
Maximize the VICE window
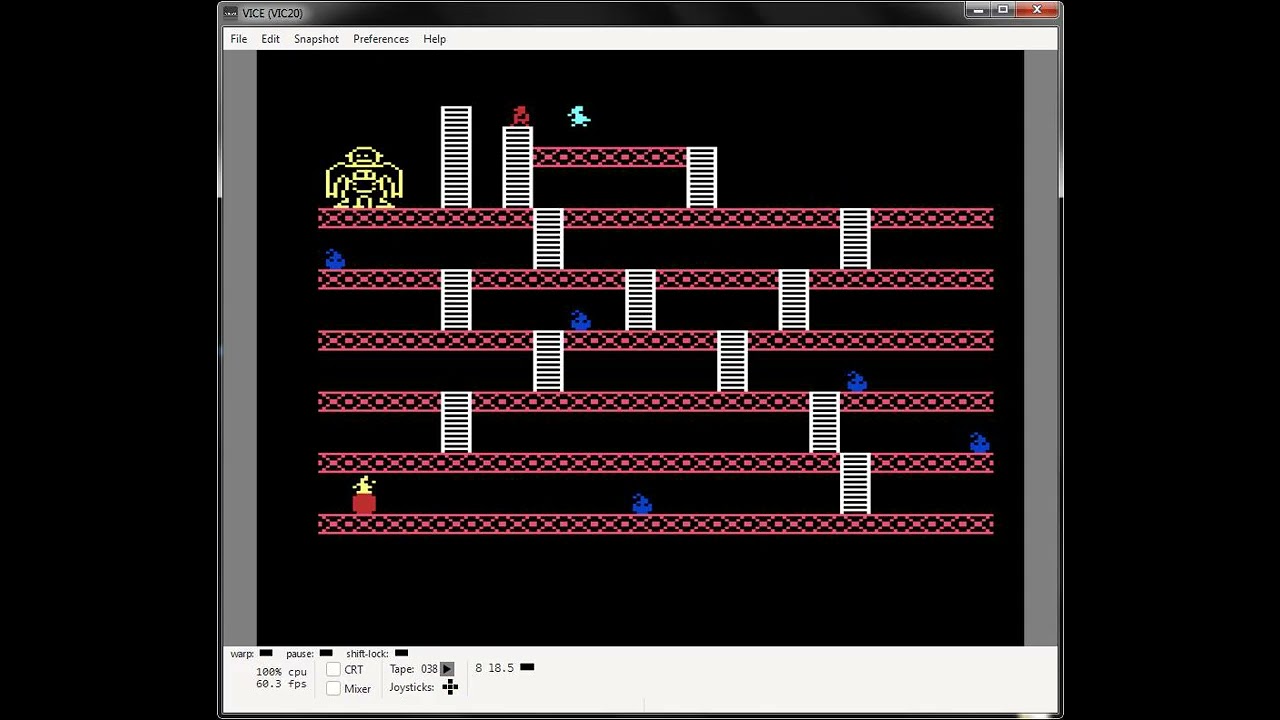tap(1003, 10)
